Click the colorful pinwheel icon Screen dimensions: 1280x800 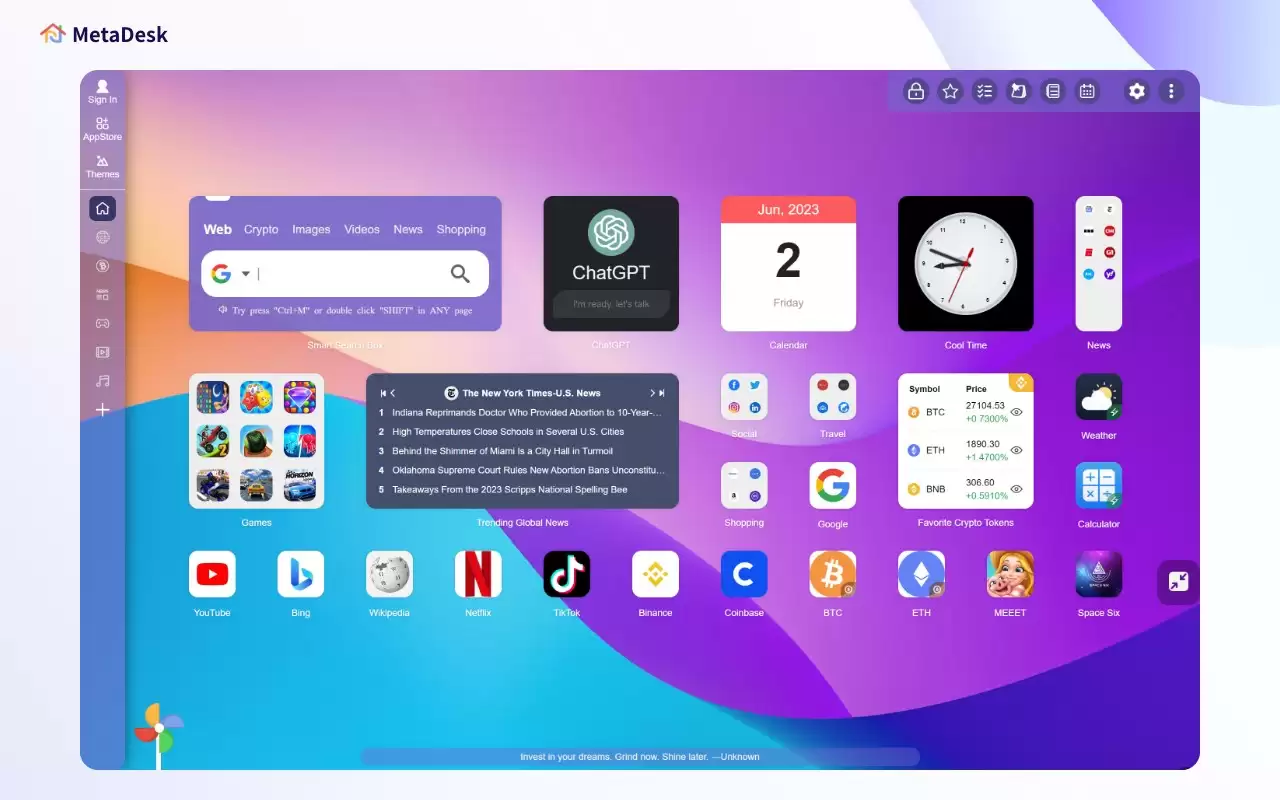(x=159, y=729)
